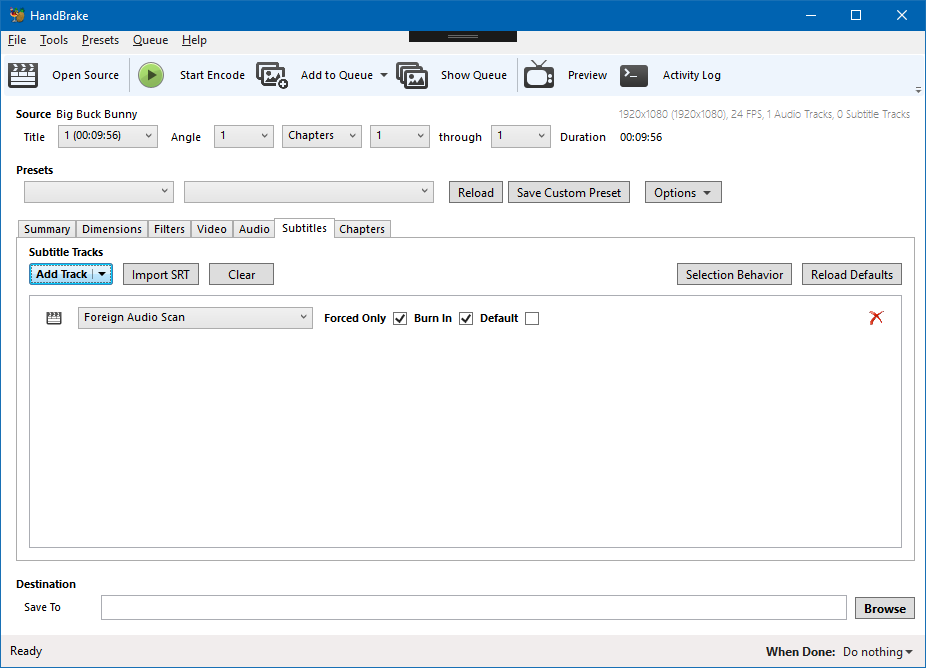Click the Start Encode label in toolbar
Image resolution: width=926 pixels, height=668 pixels.
213,75
